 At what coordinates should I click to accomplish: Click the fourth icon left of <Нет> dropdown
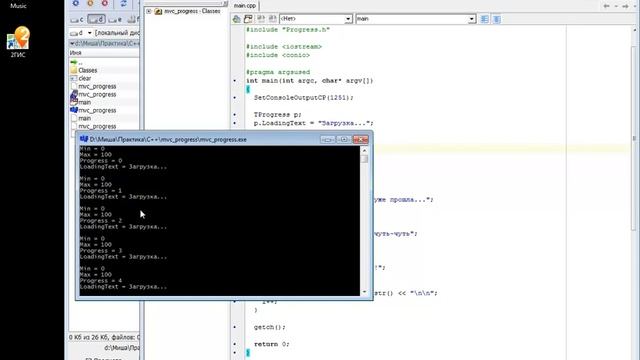tap(272, 19)
